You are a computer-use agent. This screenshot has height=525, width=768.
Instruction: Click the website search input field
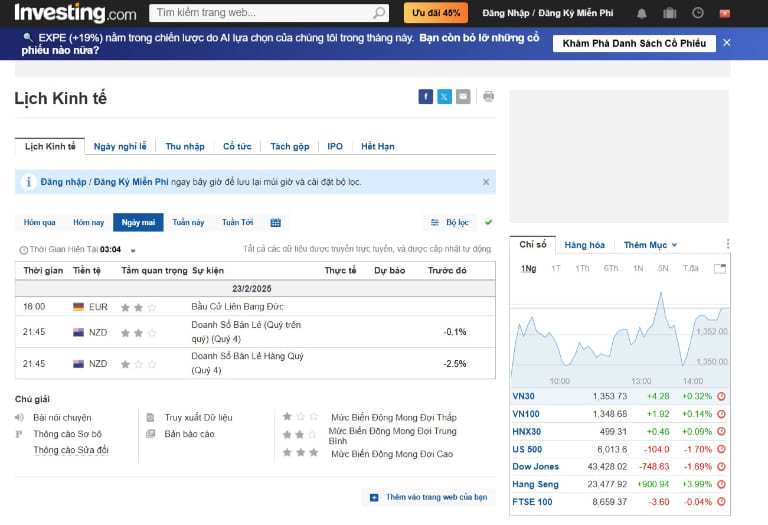coord(262,14)
